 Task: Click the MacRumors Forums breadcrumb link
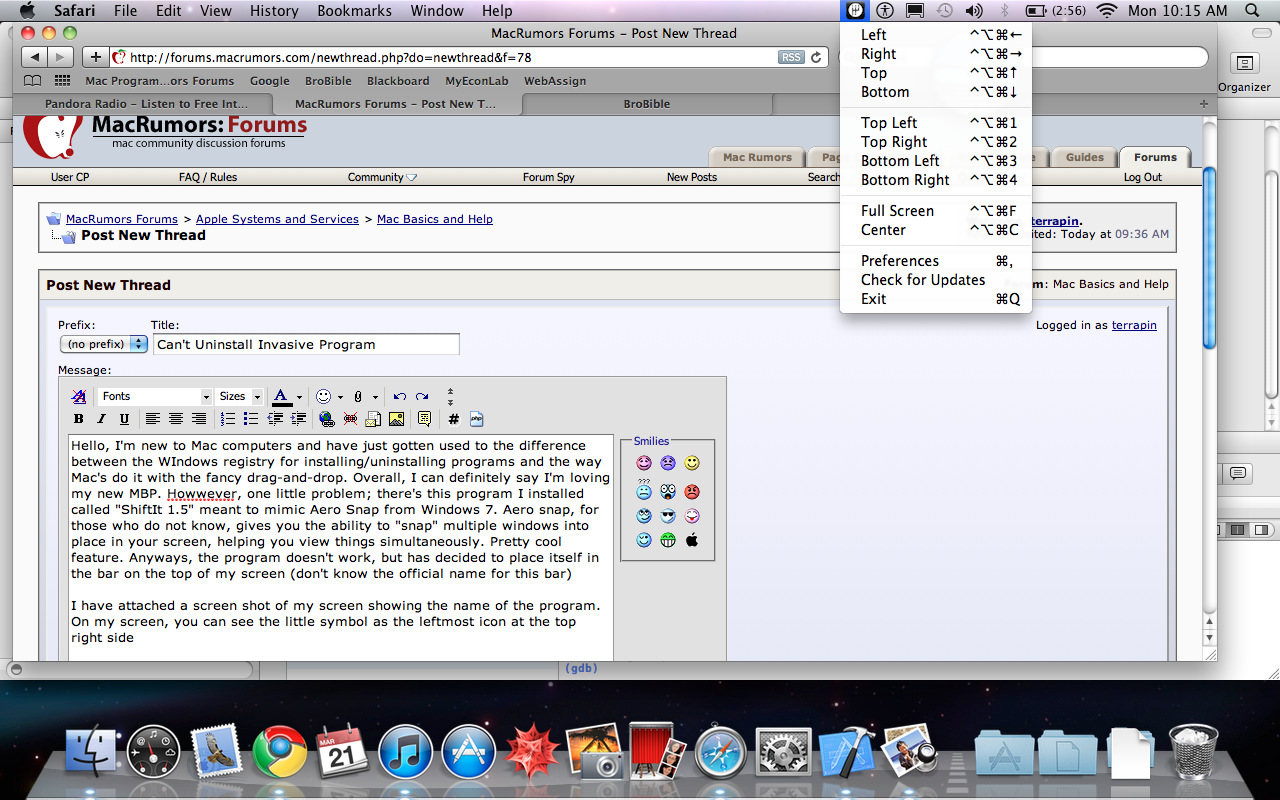(x=122, y=219)
